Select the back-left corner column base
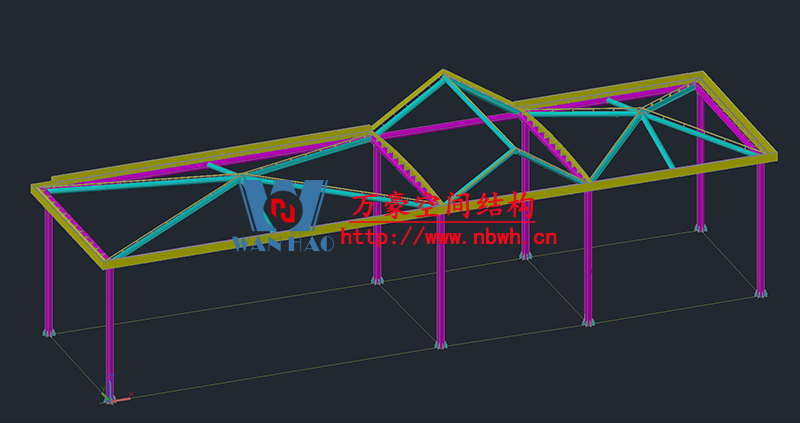Screen dimensions: 800x423 coord(48,331)
